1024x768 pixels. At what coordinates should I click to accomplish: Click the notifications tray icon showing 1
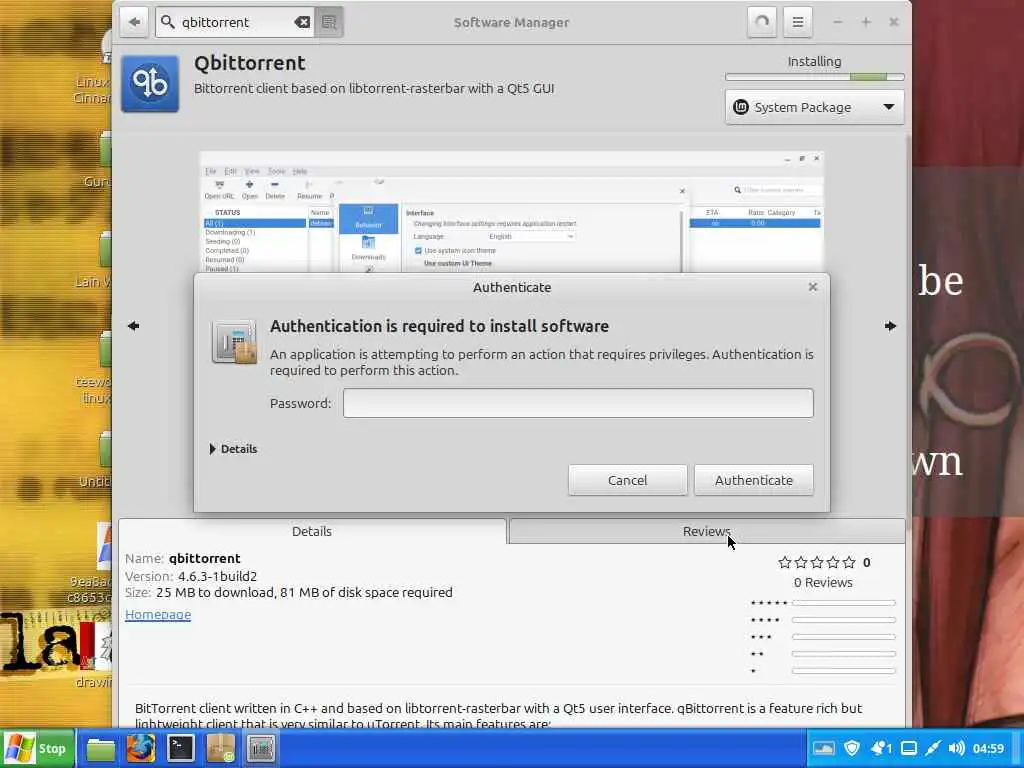(881, 748)
